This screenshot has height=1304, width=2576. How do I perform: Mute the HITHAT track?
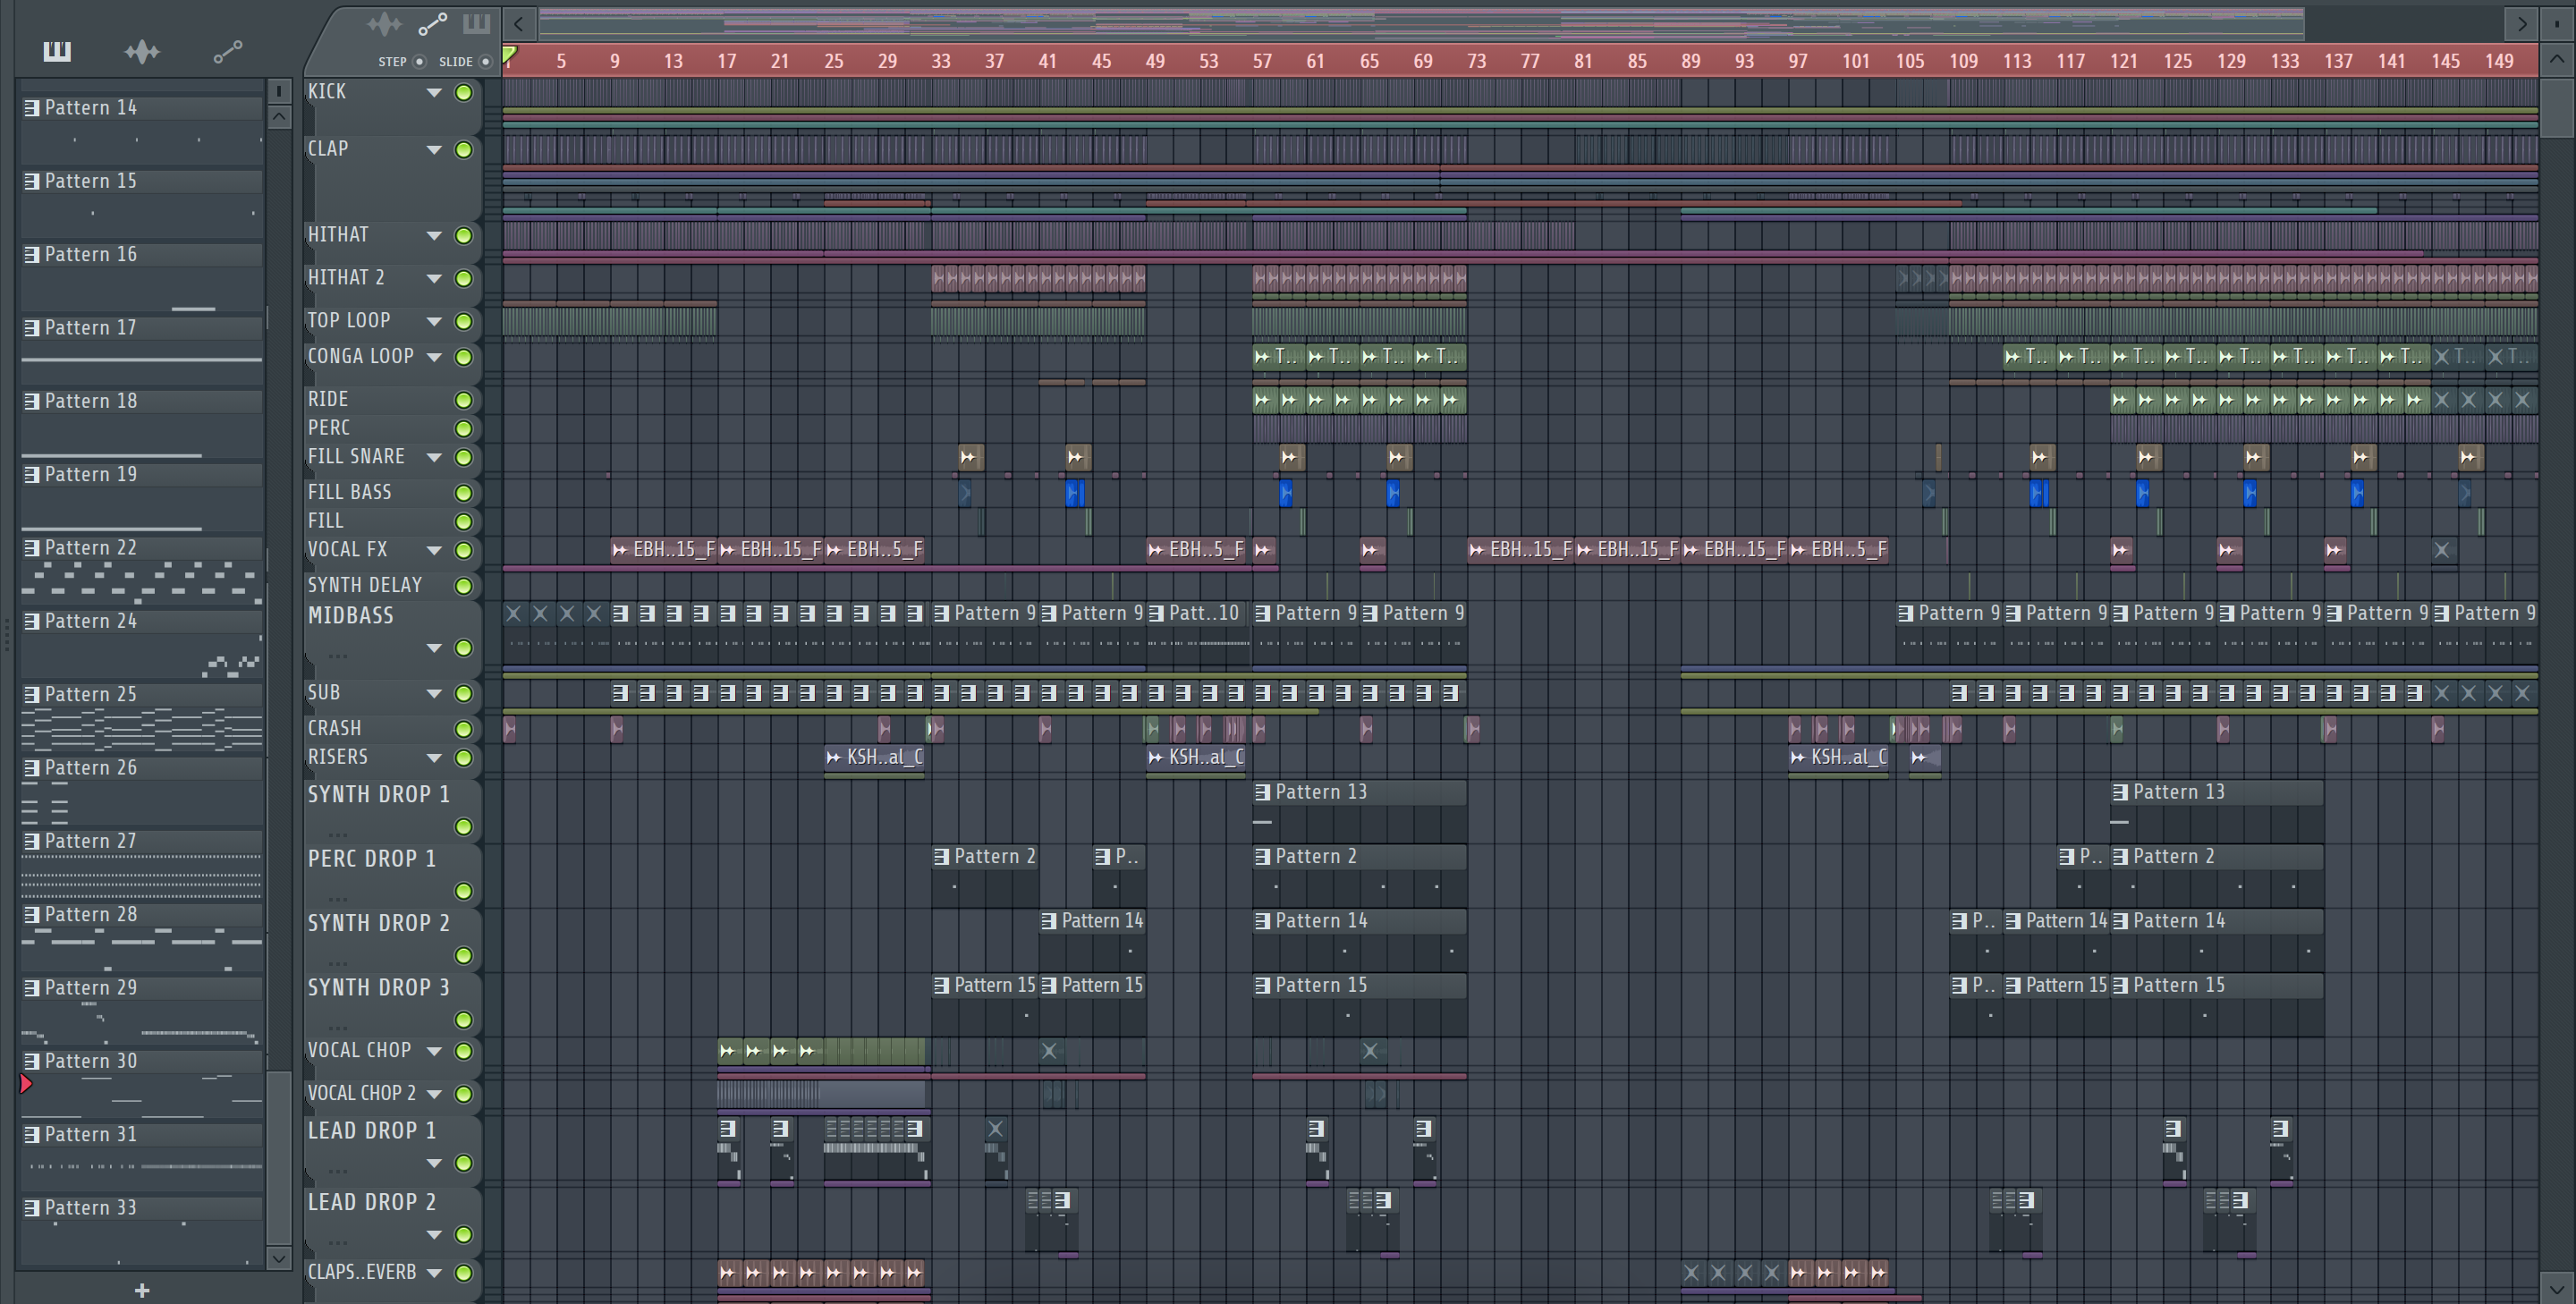click(x=464, y=236)
